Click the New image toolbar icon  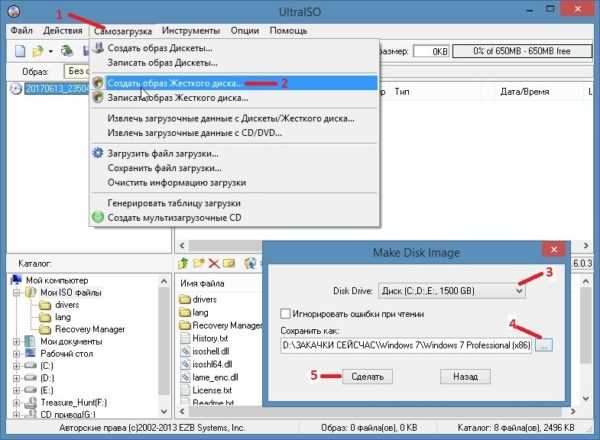[x=20, y=51]
